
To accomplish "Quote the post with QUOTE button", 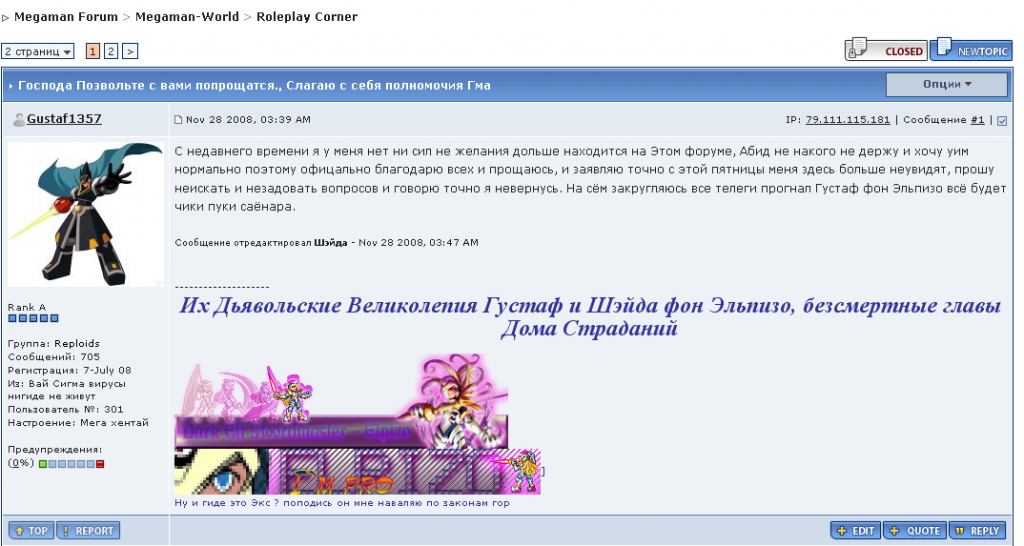I will 915,531.
